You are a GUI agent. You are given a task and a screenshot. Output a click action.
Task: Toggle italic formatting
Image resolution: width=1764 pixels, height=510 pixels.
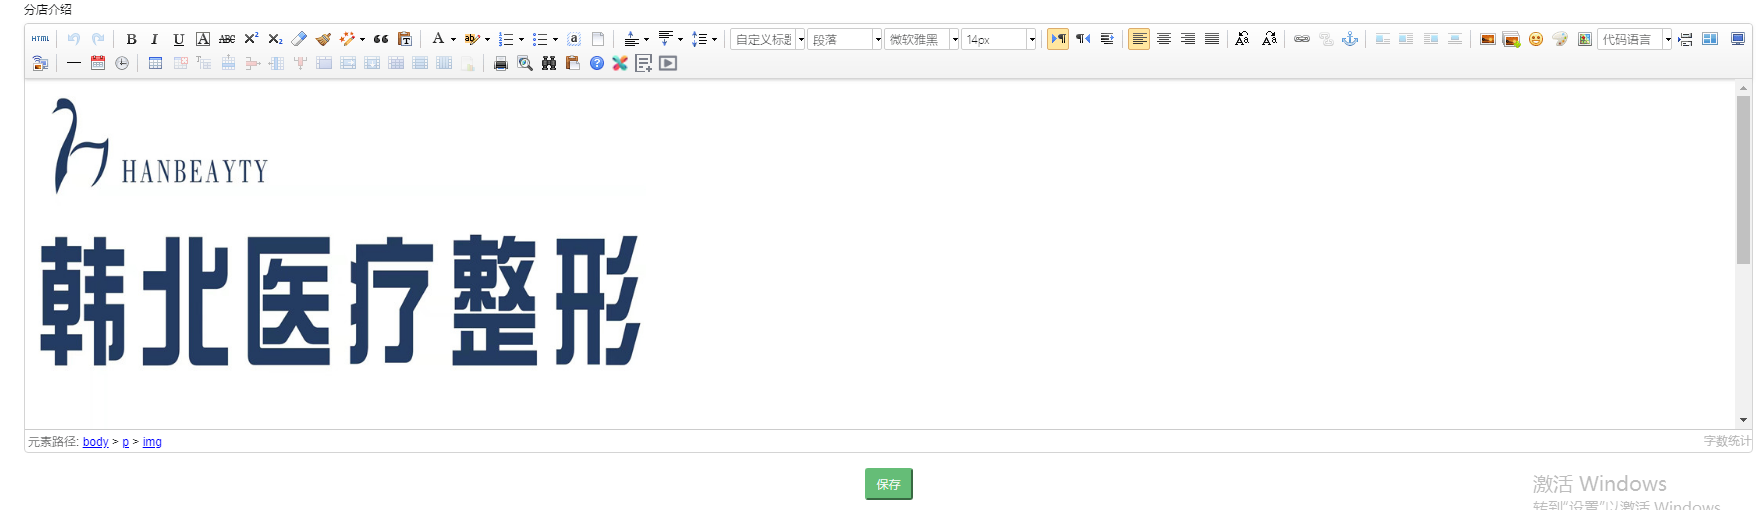pos(154,39)
